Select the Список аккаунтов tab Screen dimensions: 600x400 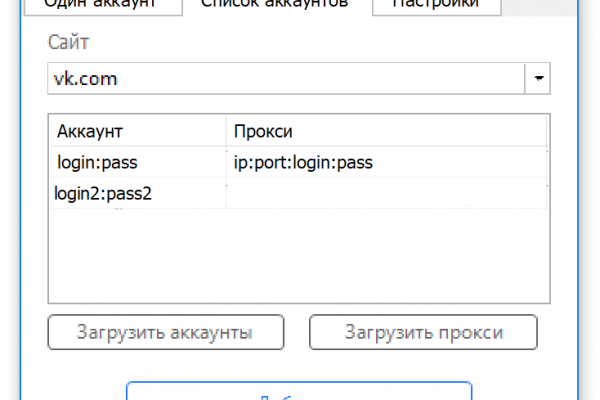(x=274, y=6)
